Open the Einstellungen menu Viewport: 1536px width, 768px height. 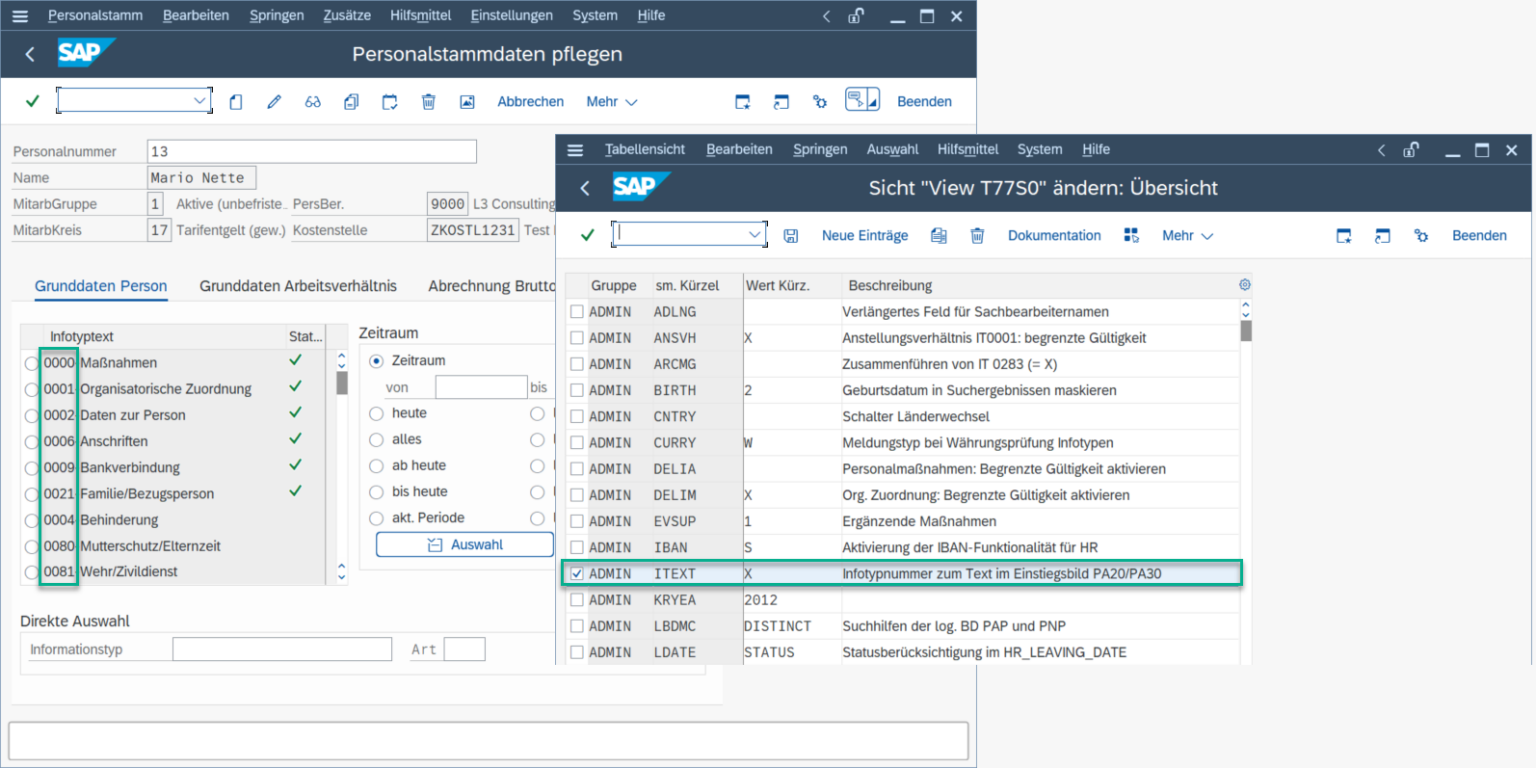pos(511,16)
